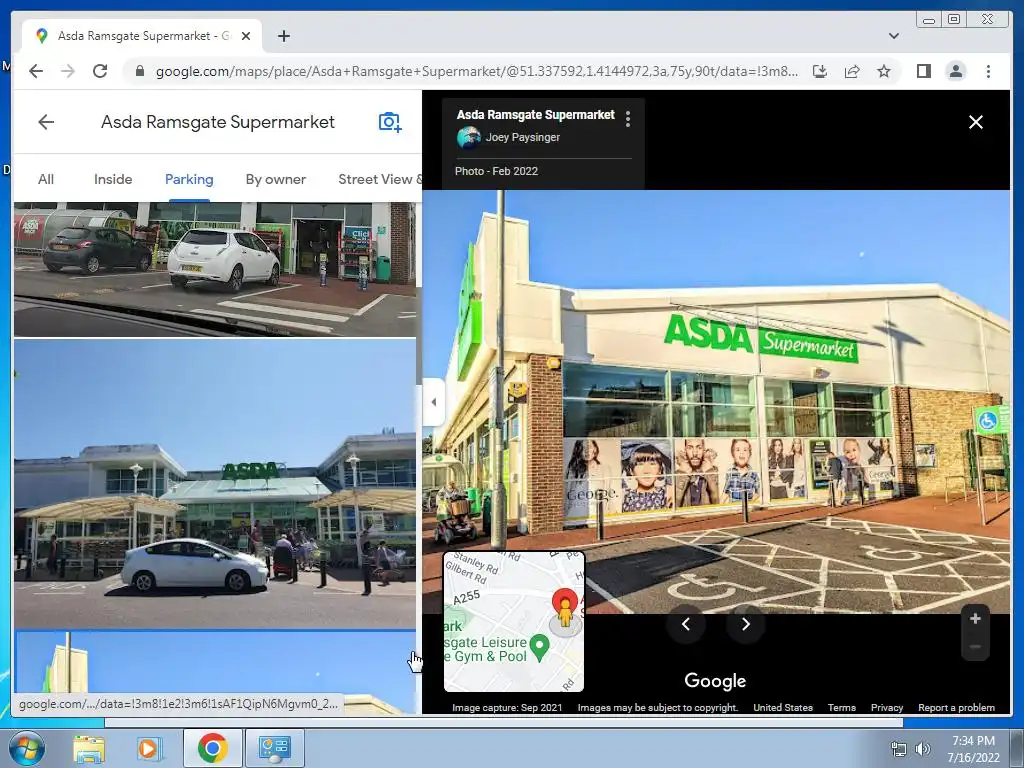This screenshot has width=1024, height=768.
Task: Click the browser forward arrow button
Action: (68, 71)
